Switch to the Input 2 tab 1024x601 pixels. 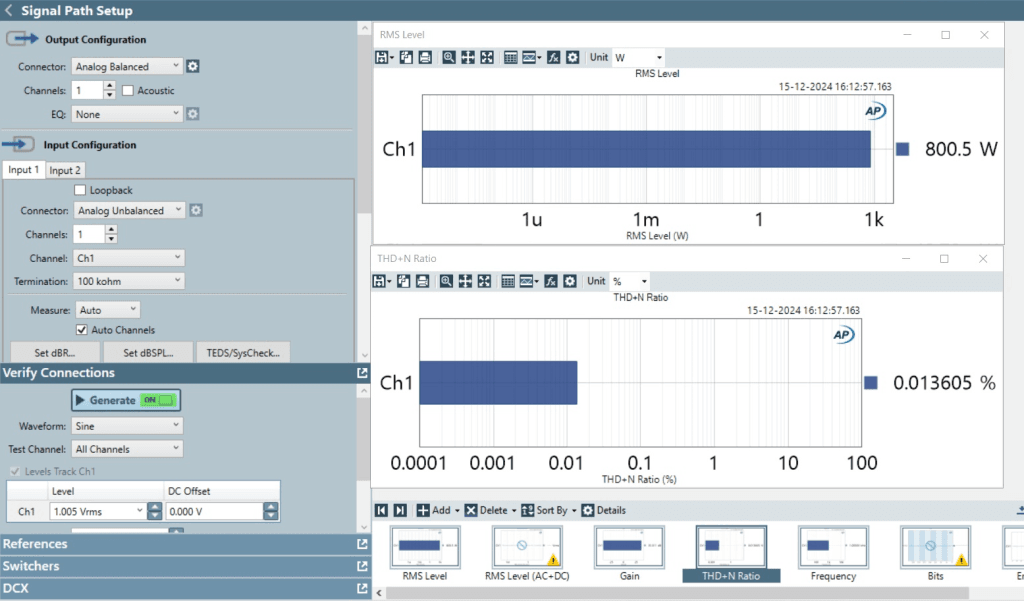coord(65,170)
